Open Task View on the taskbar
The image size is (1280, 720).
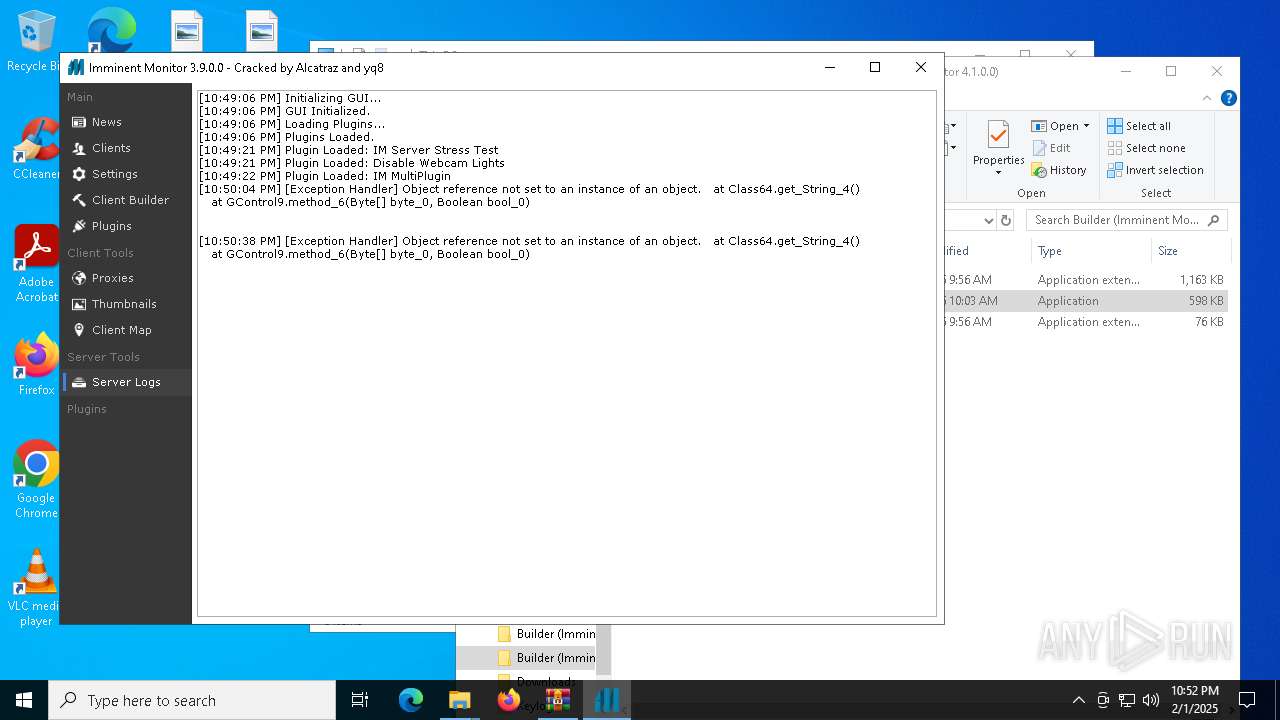tap(360, 700)
